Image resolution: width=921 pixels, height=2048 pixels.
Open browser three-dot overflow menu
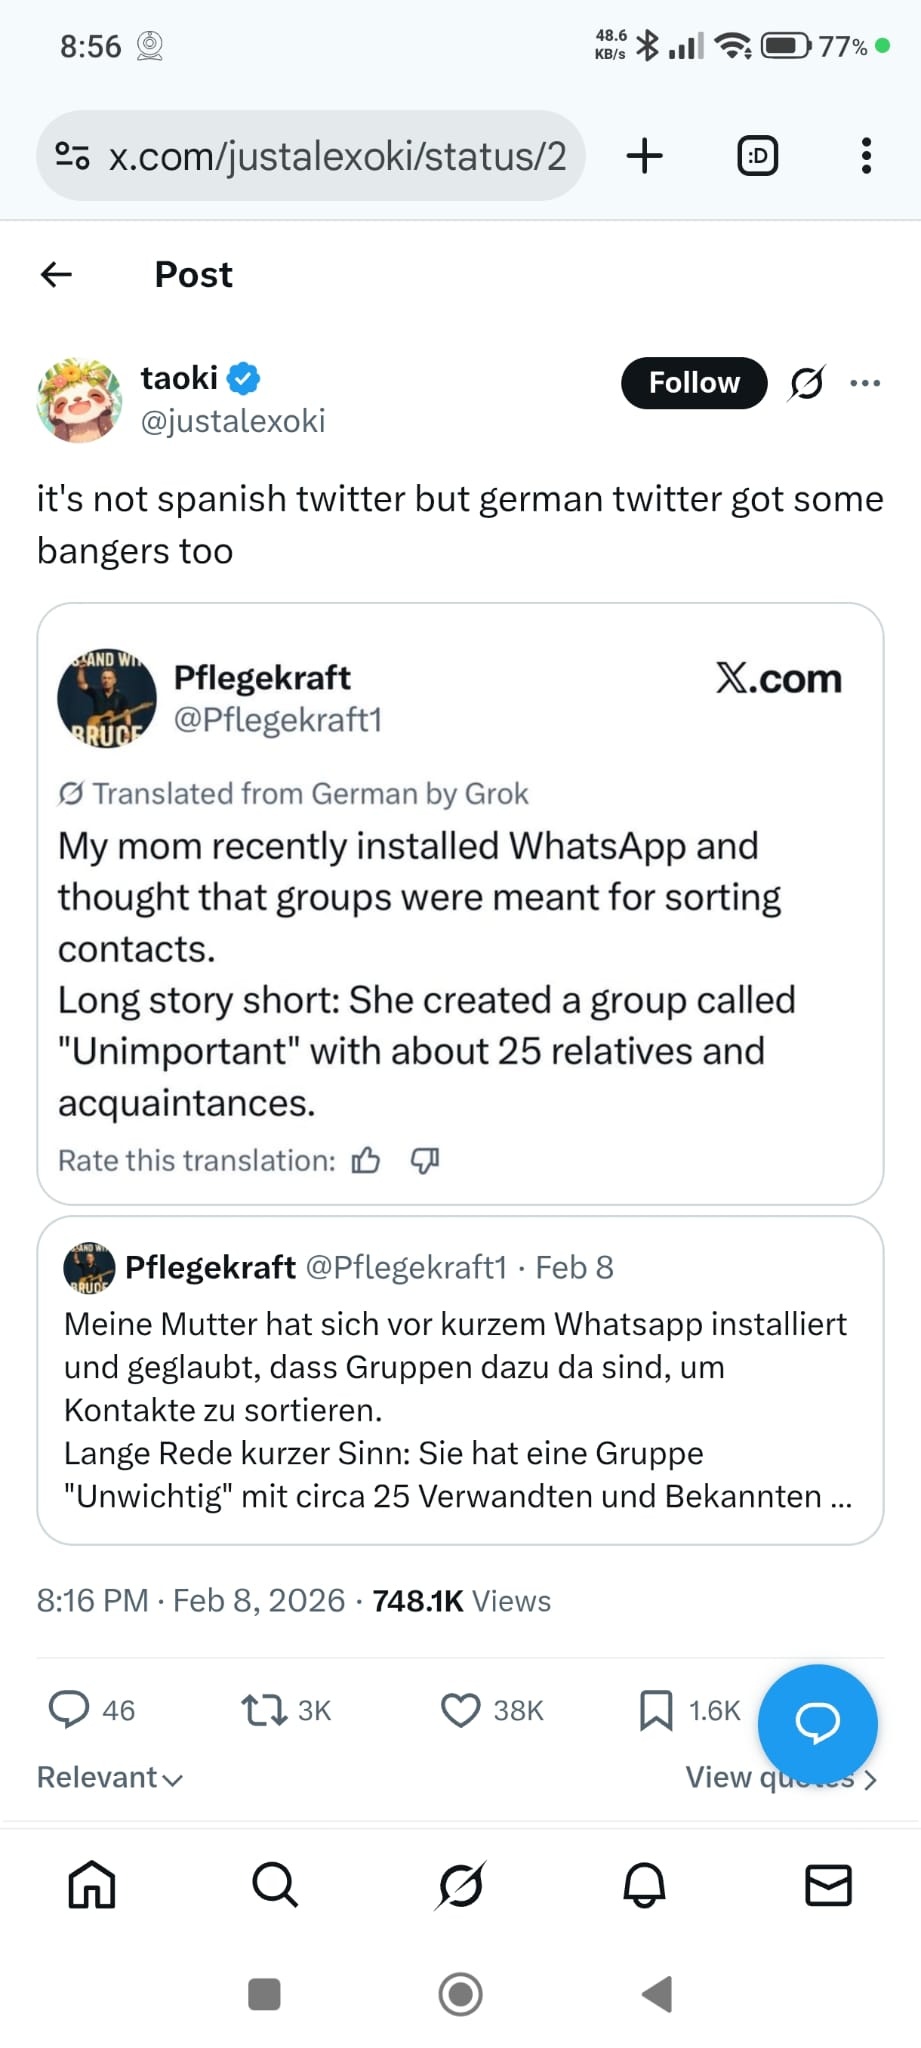[866, 156]
